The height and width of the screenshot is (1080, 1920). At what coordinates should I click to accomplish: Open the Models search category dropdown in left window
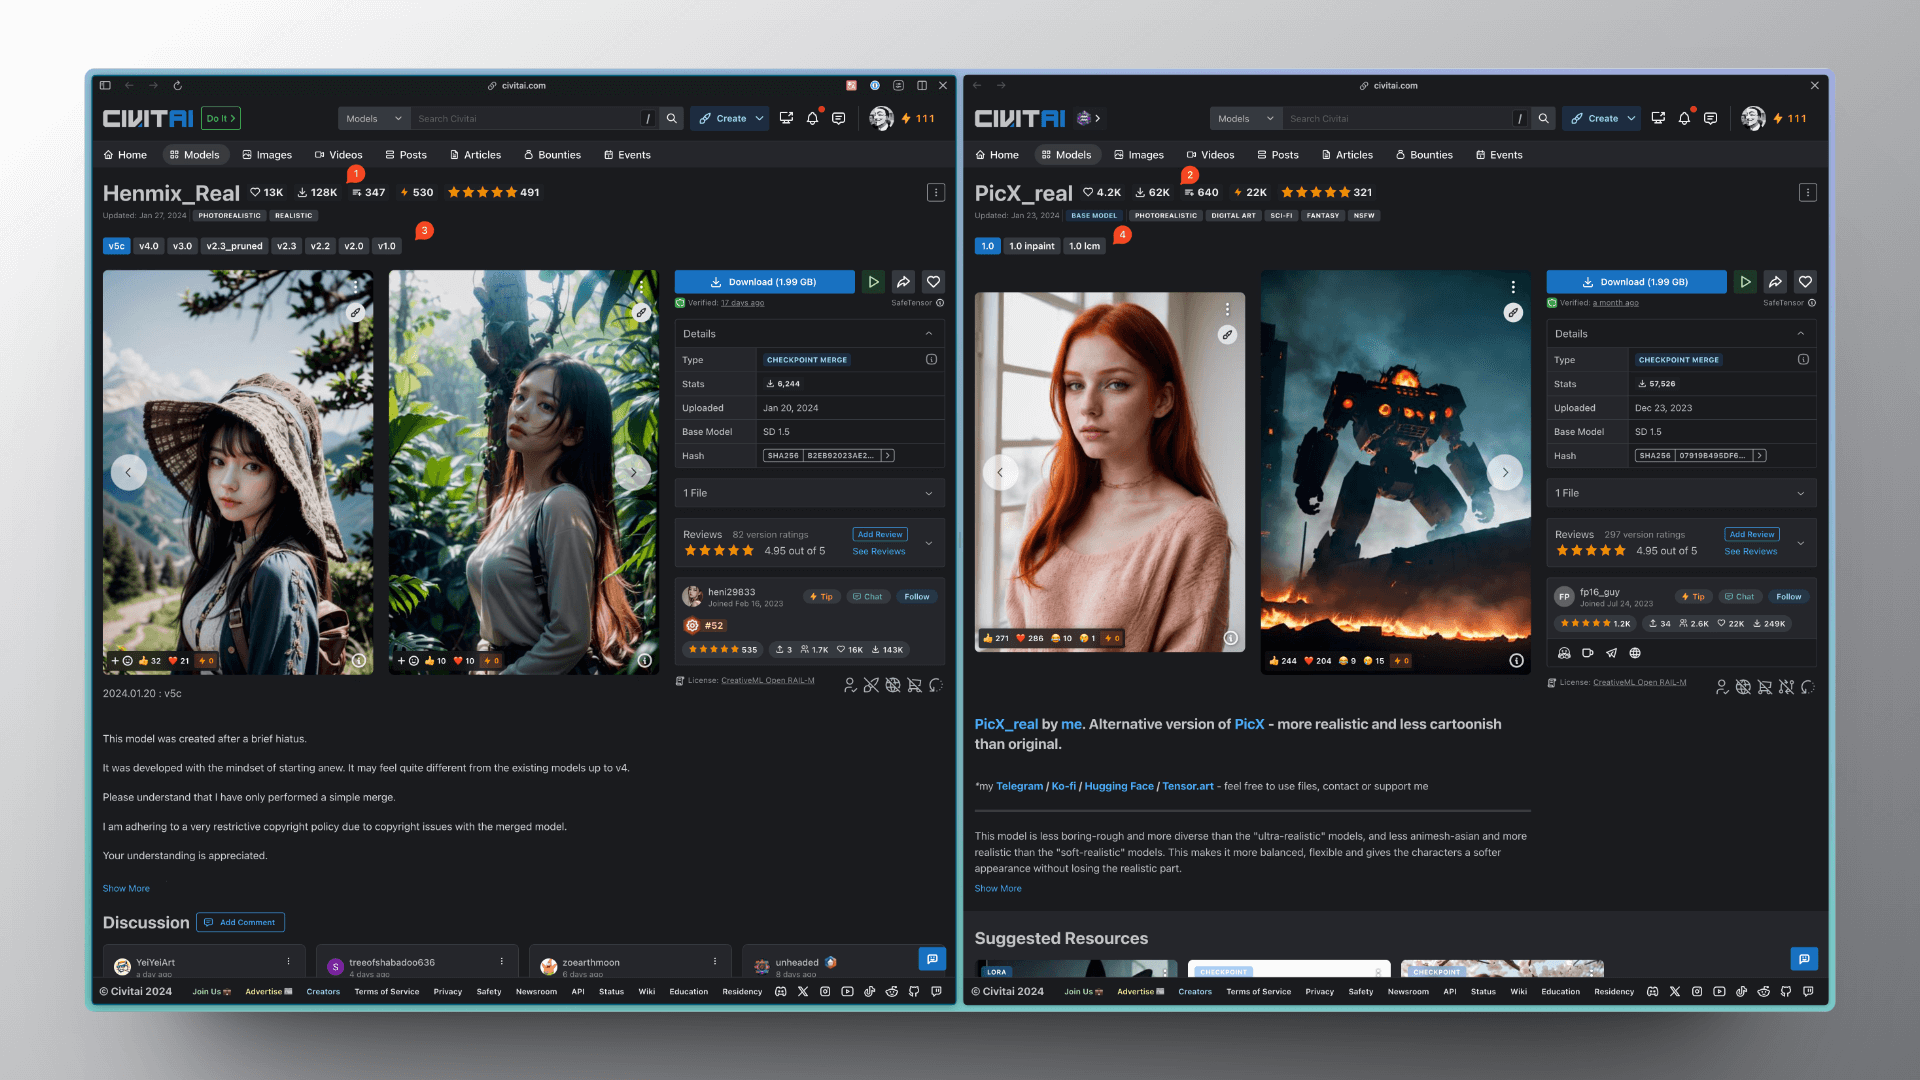374,118
